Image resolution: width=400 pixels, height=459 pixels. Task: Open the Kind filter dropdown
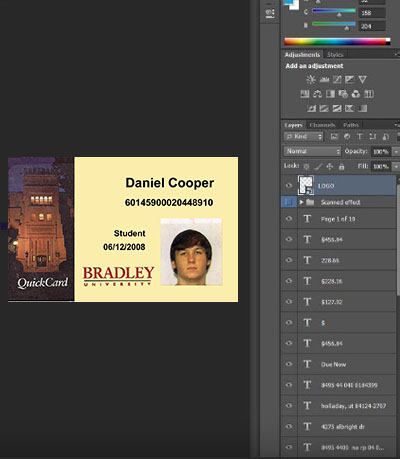(304, 136)
